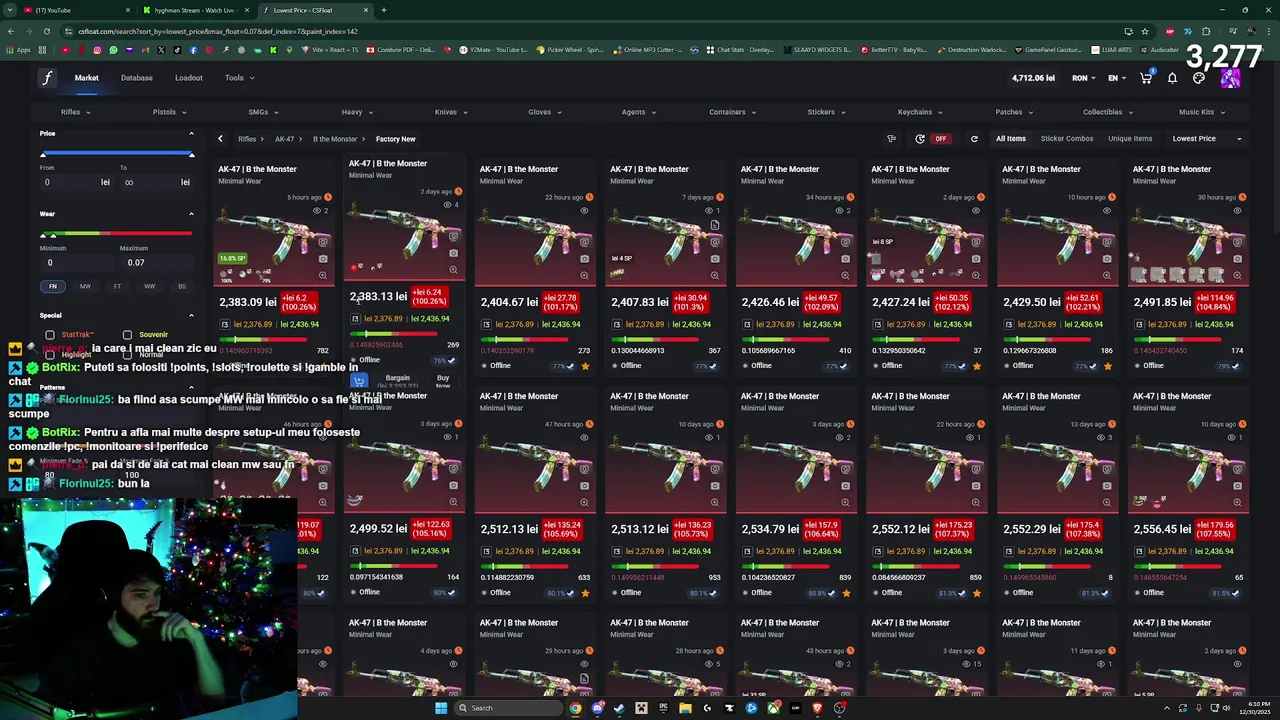Switch to the Loadout tab
The image size is (1280, 720).
[189, 78]
